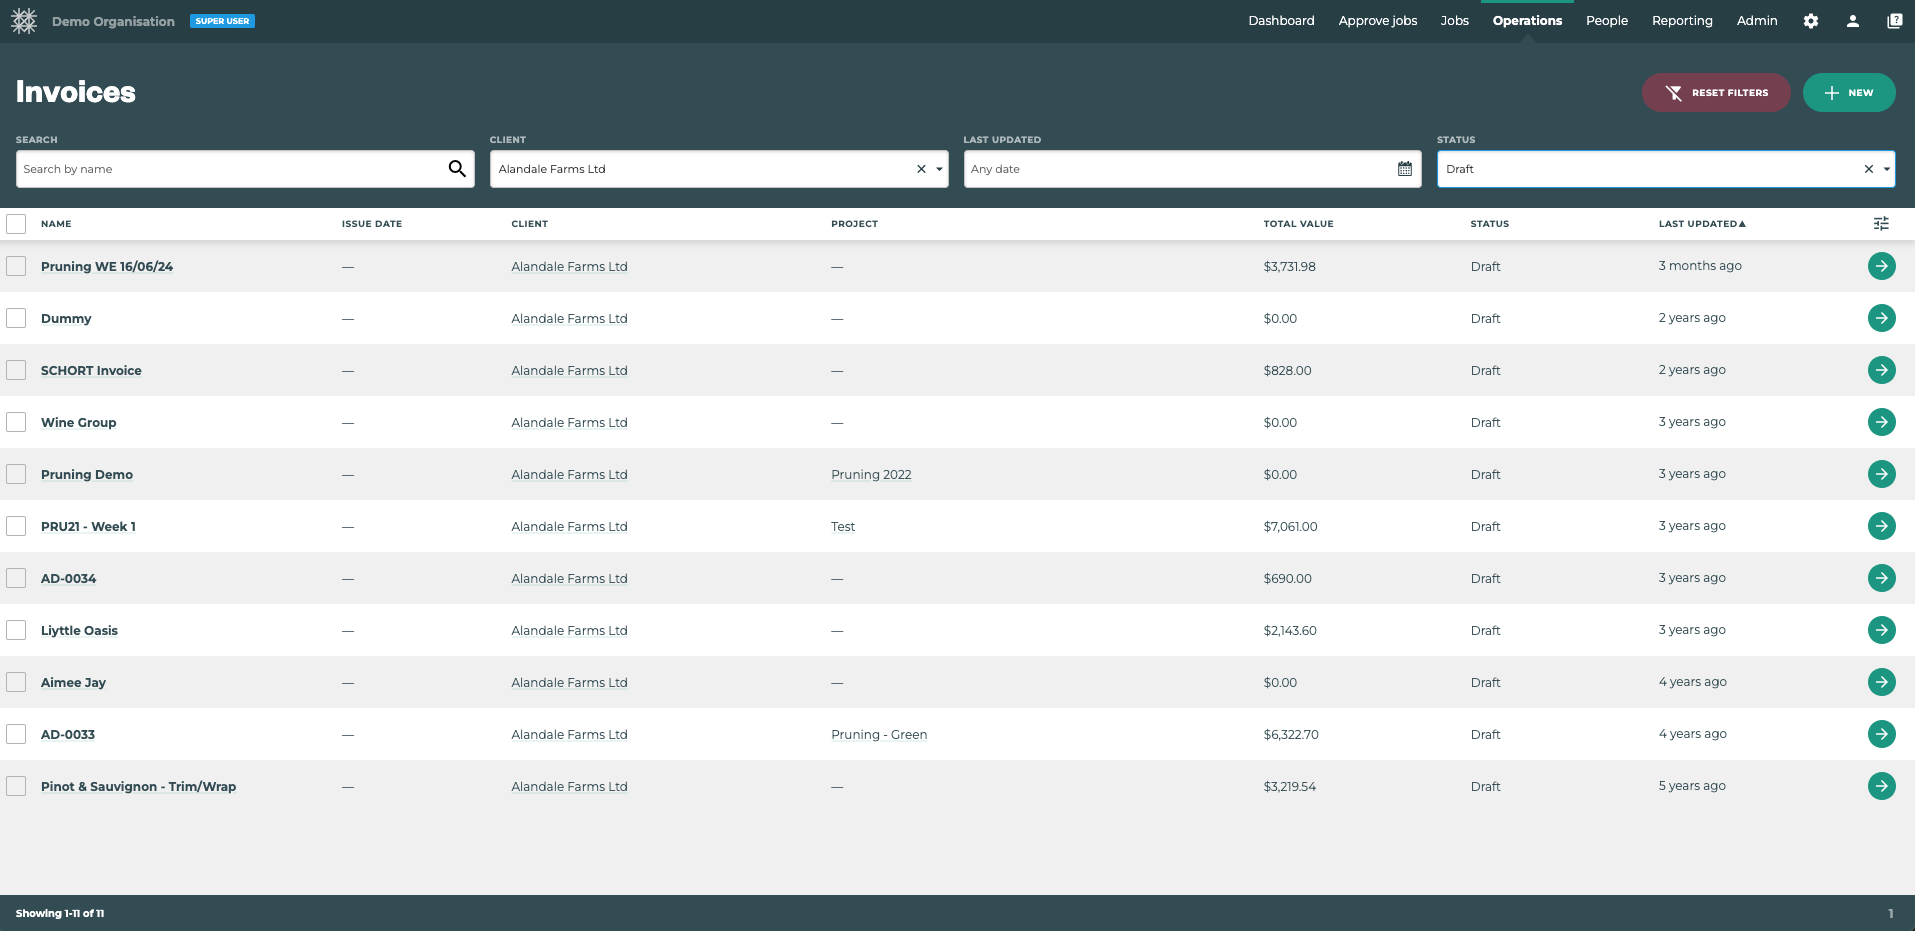1915x931 pixels.
Task: Click page 1 in the pagination bar
Action: pyautogui.click(x=1890, y=913)
